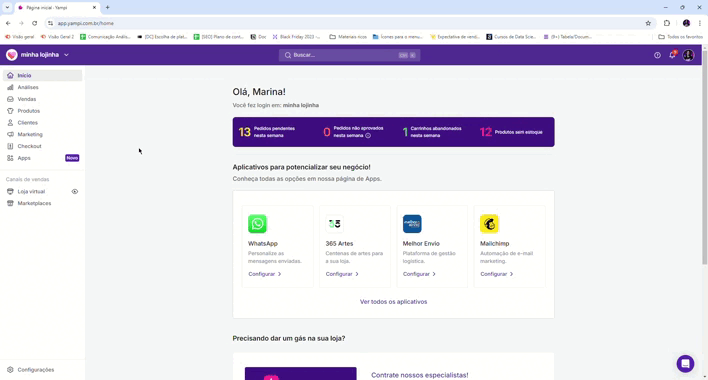Click the chevron next to WhatsApp Configurar
Viewport: 708px width, 380px height.
(x=279, y=274)
